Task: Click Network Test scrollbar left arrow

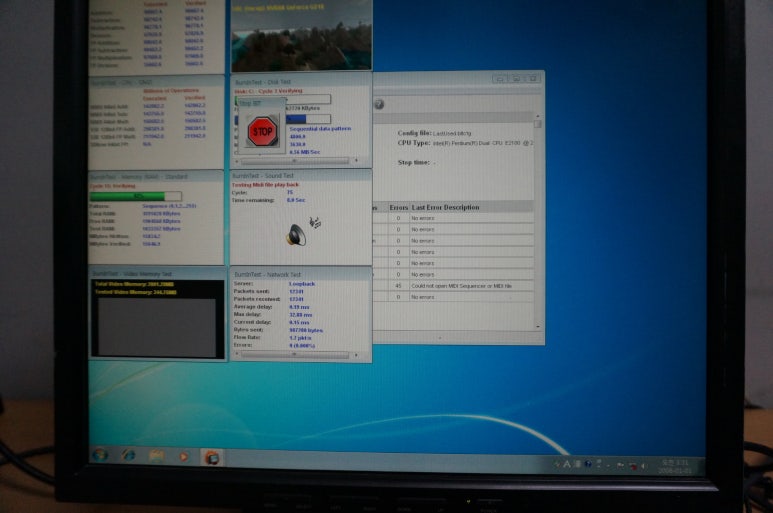Action: pyautogui.click(x=236, y=354)
